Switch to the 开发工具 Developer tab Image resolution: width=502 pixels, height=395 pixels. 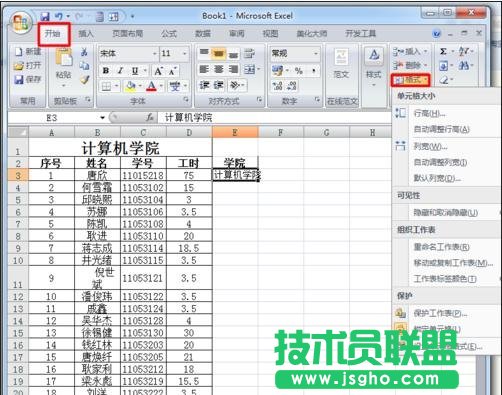pyautogui.click(x=360, y=34)
